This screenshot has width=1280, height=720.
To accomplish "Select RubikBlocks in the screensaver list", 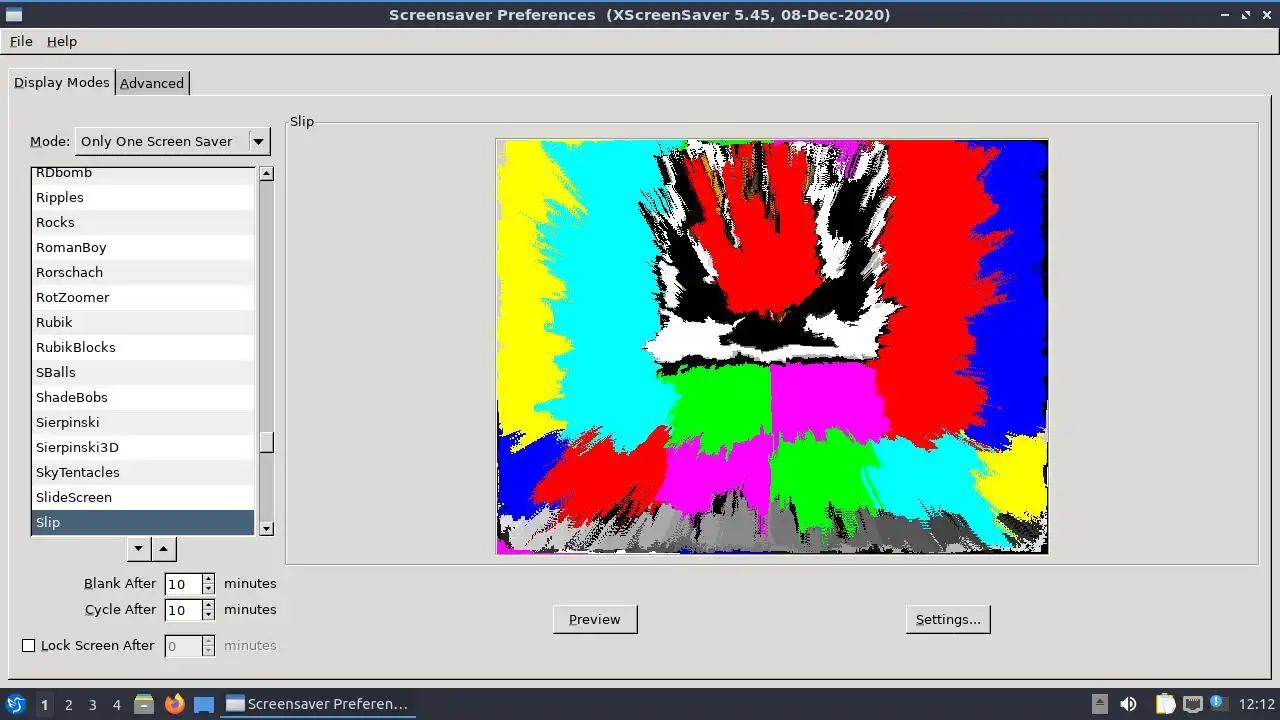I will (x=143, y=347).
